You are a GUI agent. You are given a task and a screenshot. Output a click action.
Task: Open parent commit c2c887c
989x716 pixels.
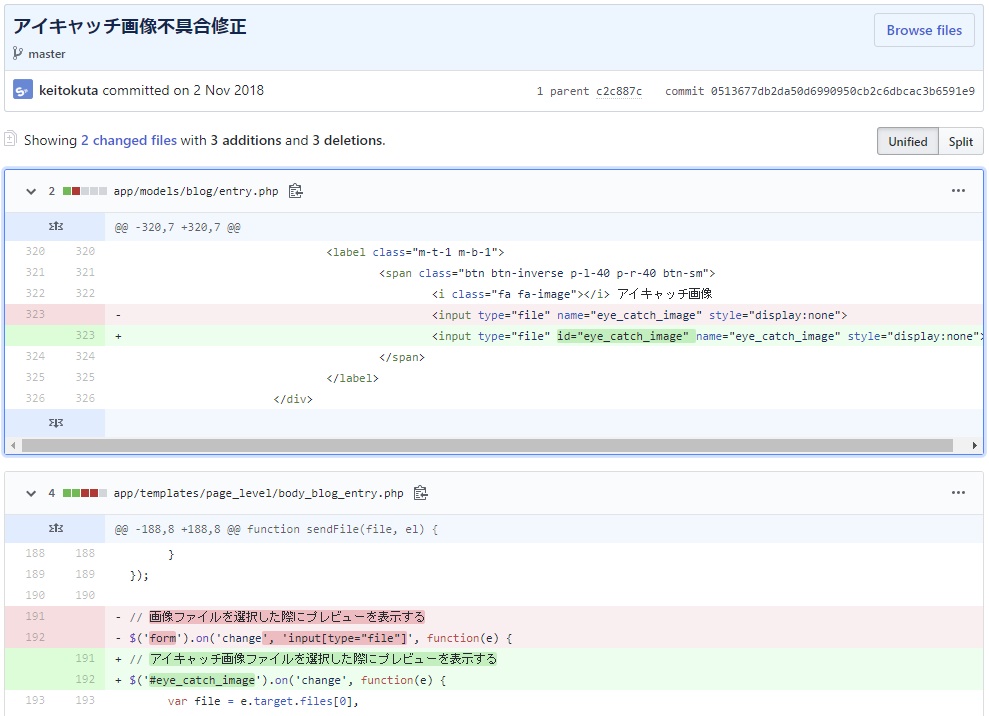[x=619, y=91]
